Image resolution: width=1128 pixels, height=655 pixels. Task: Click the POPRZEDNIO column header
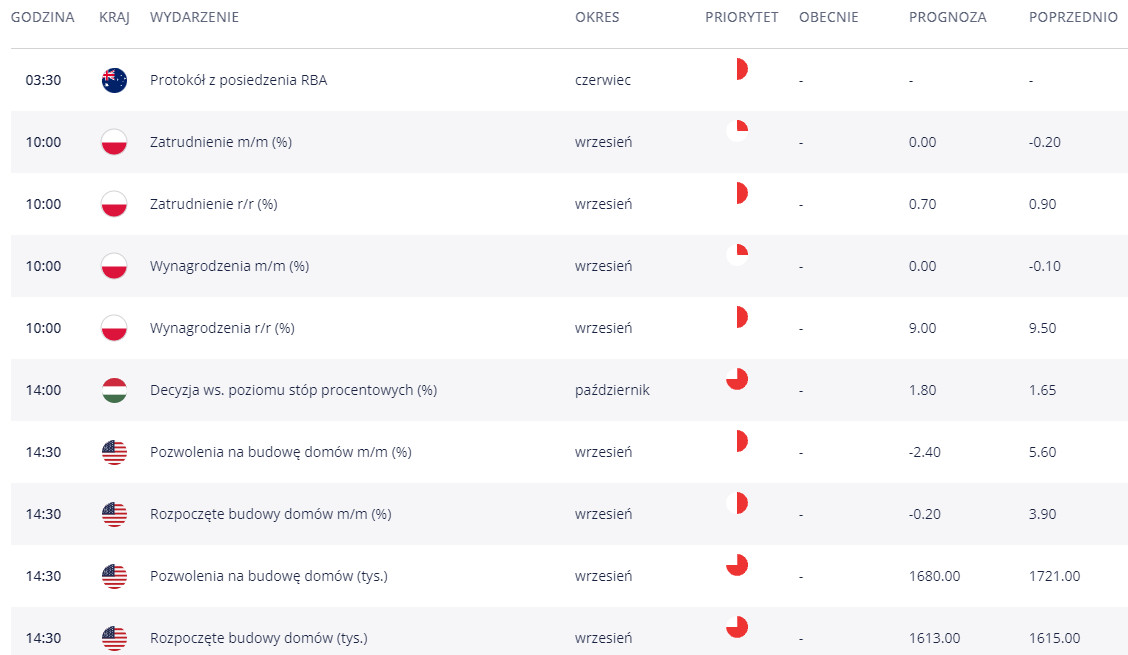click(x=1073, y=17)
